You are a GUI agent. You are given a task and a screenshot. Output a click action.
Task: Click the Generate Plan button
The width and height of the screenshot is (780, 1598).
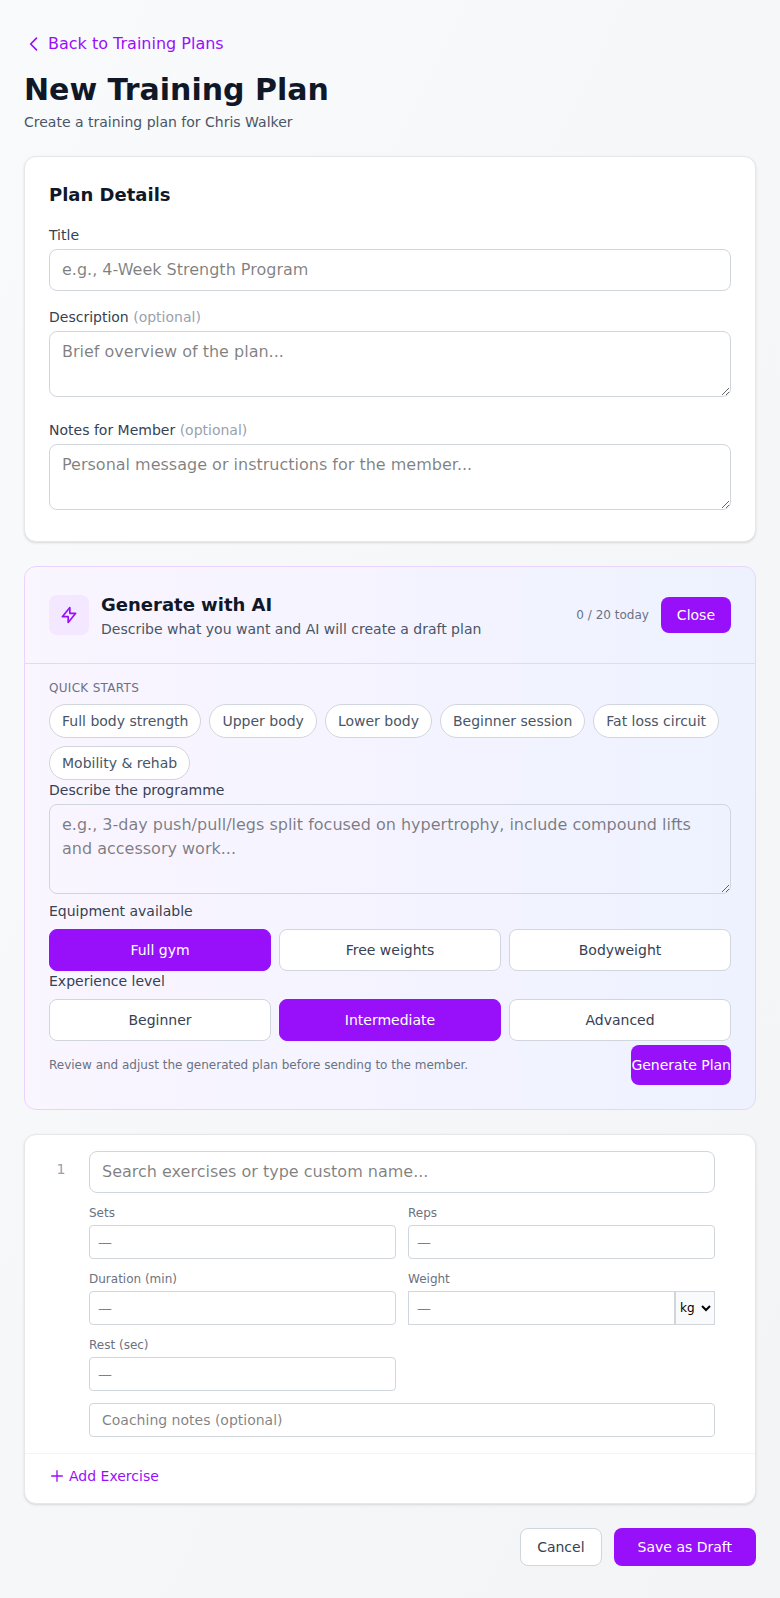(680, 1065)
